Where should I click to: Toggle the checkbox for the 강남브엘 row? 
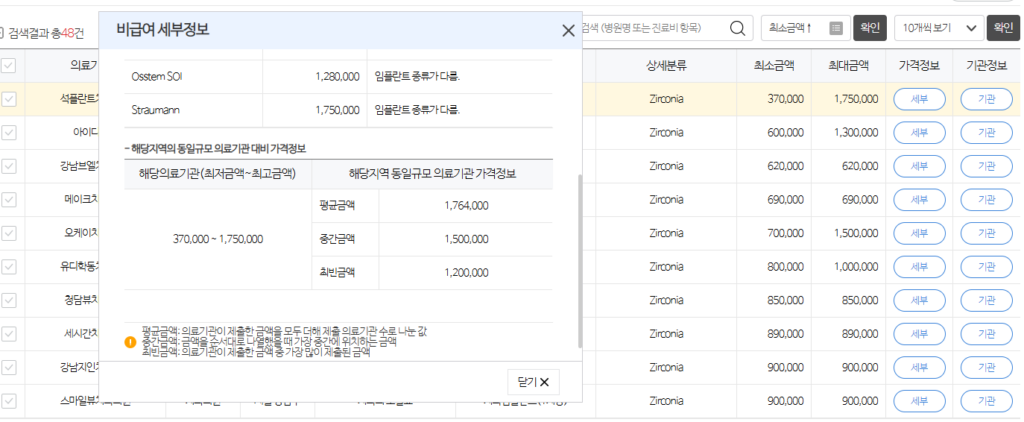point(8,167)
